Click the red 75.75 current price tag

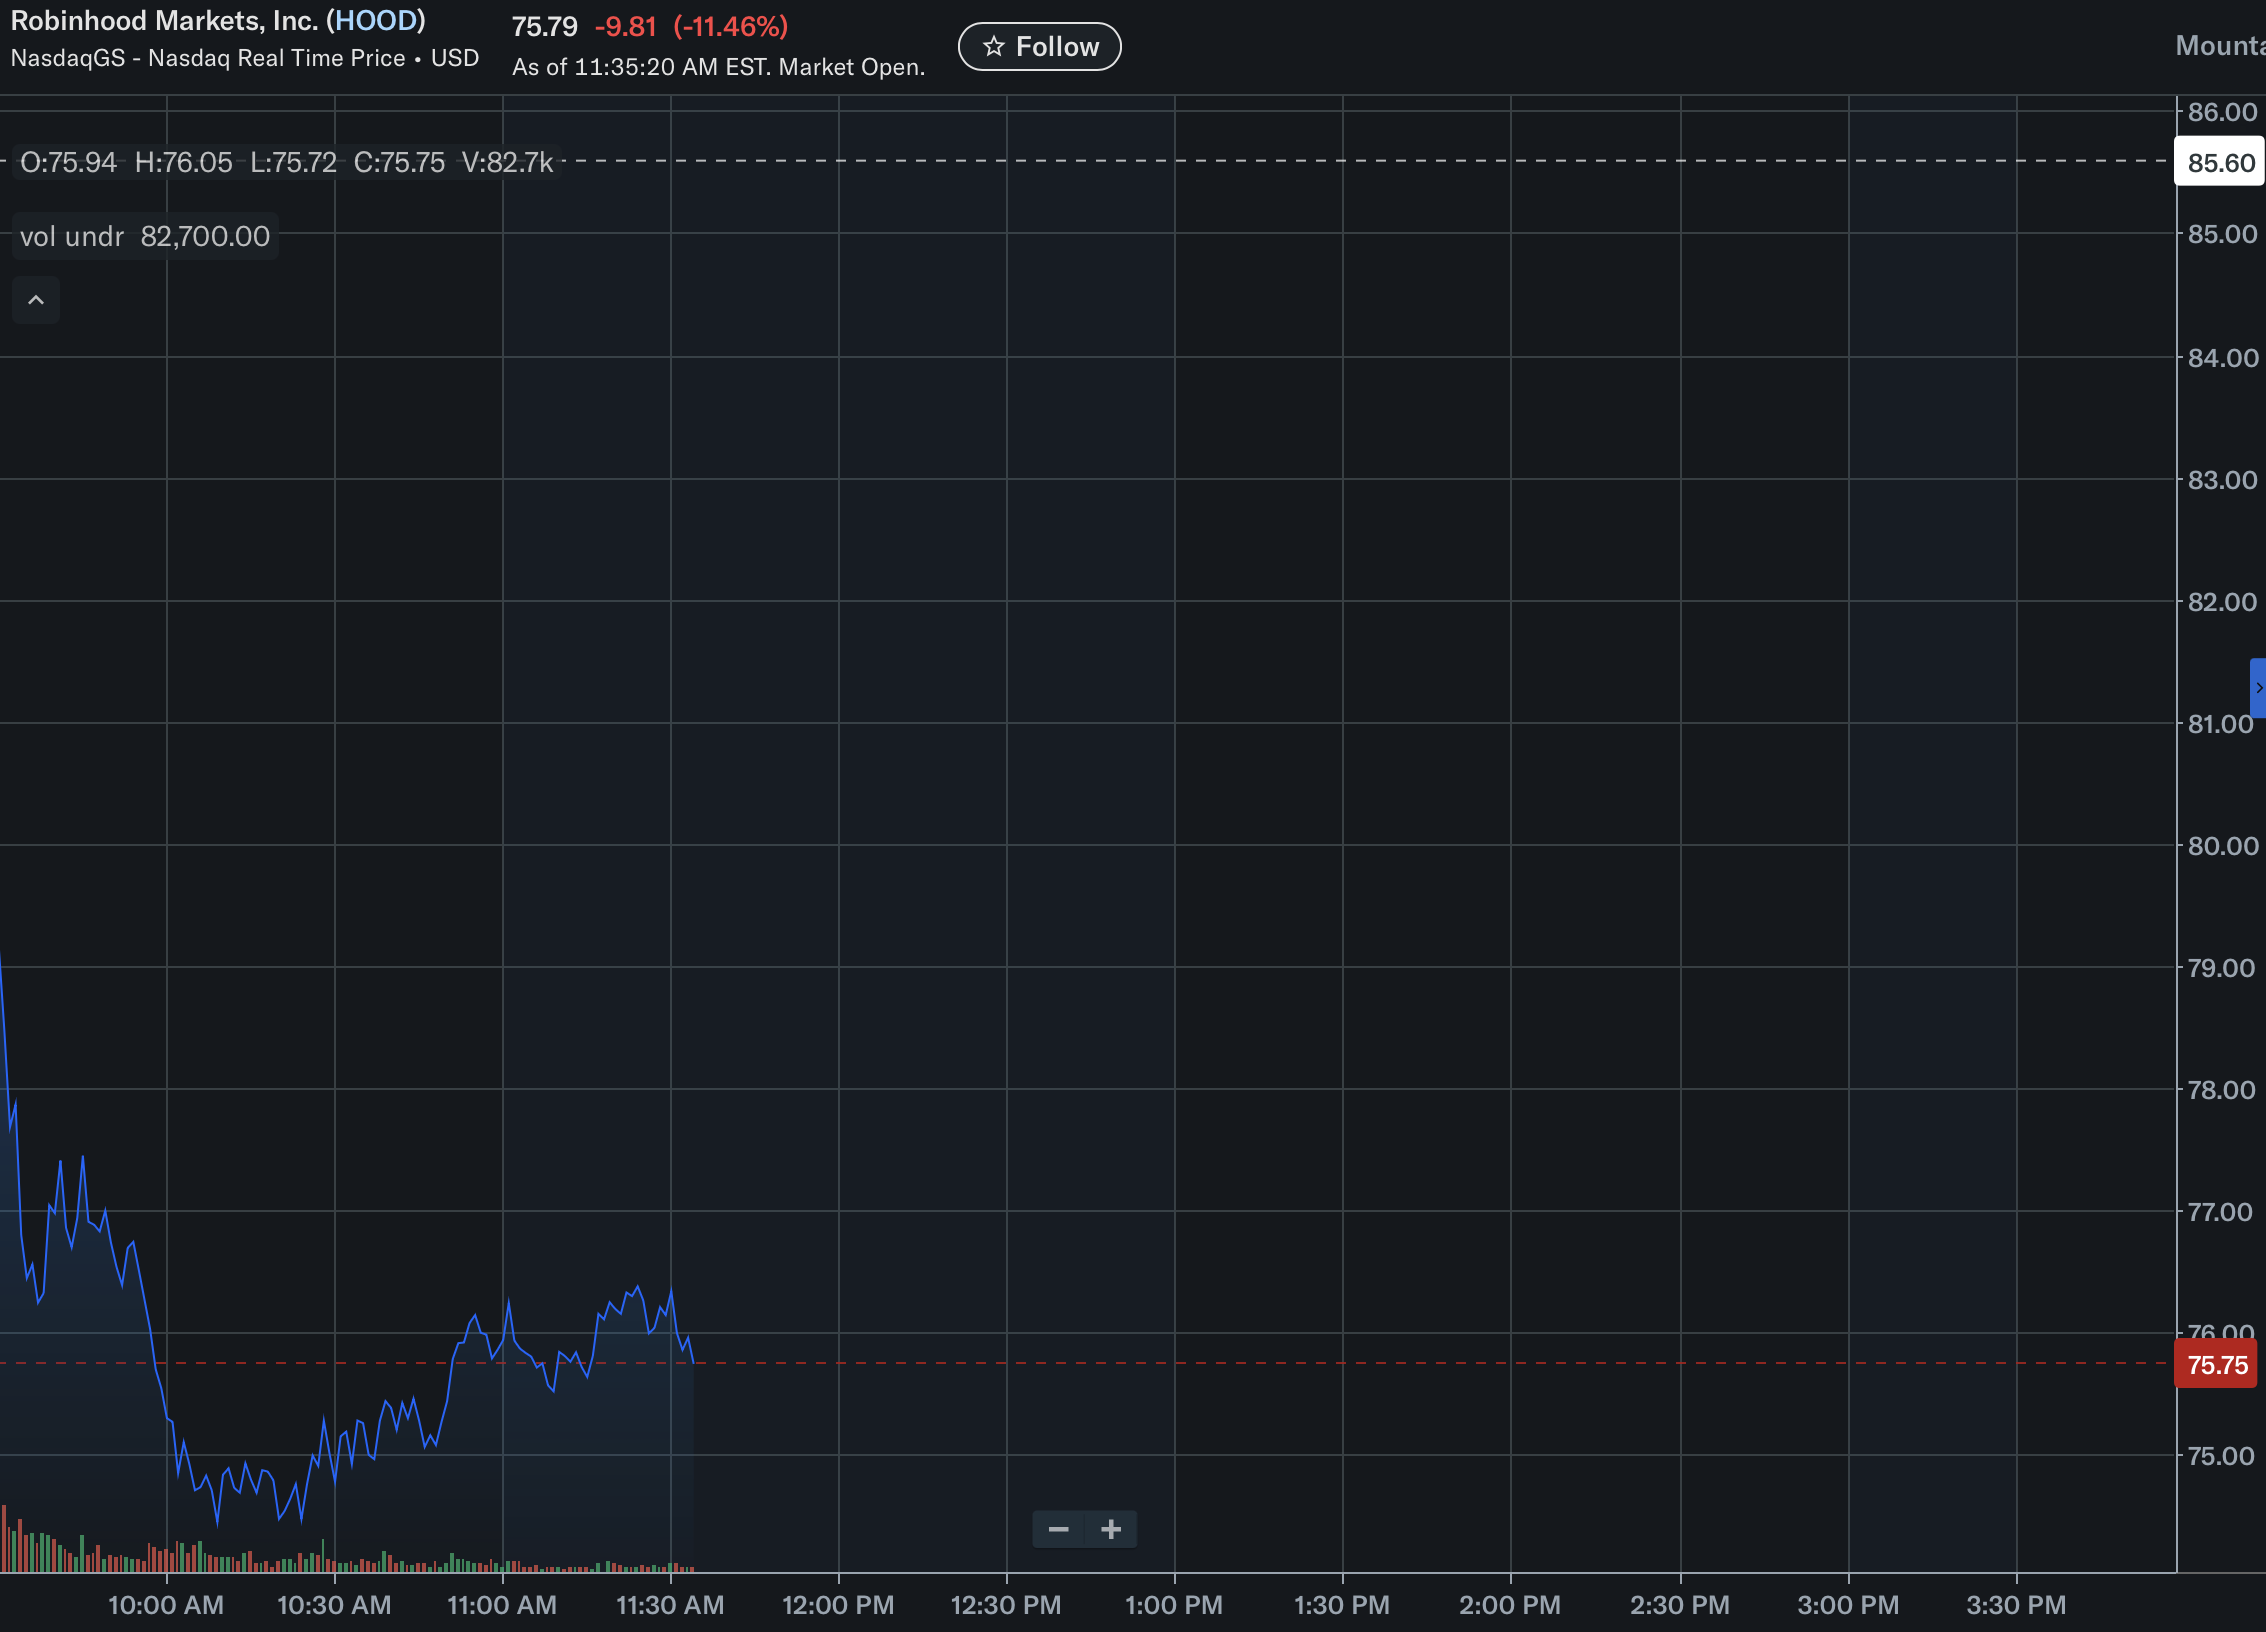point(2216,1365)
